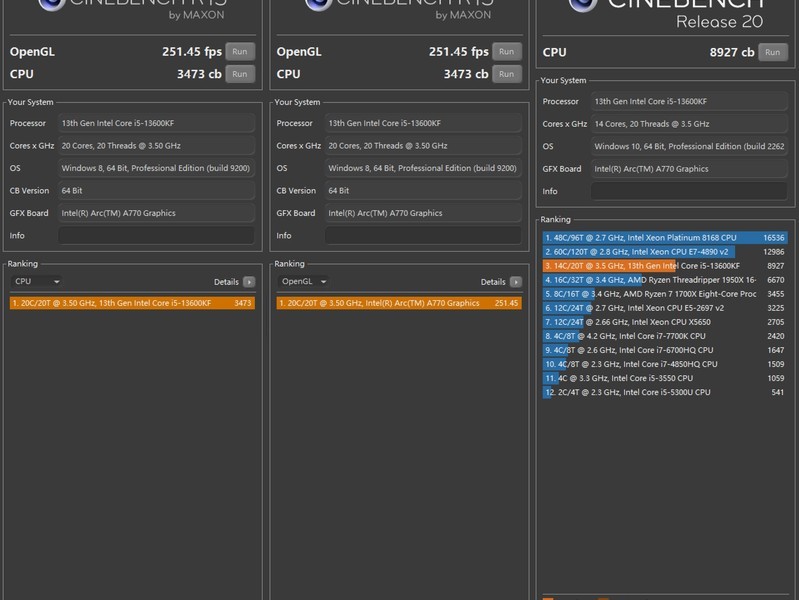Run OpenGL test in R15 window with CPU ranking
799x600 pixels.
tap(239, 51)
